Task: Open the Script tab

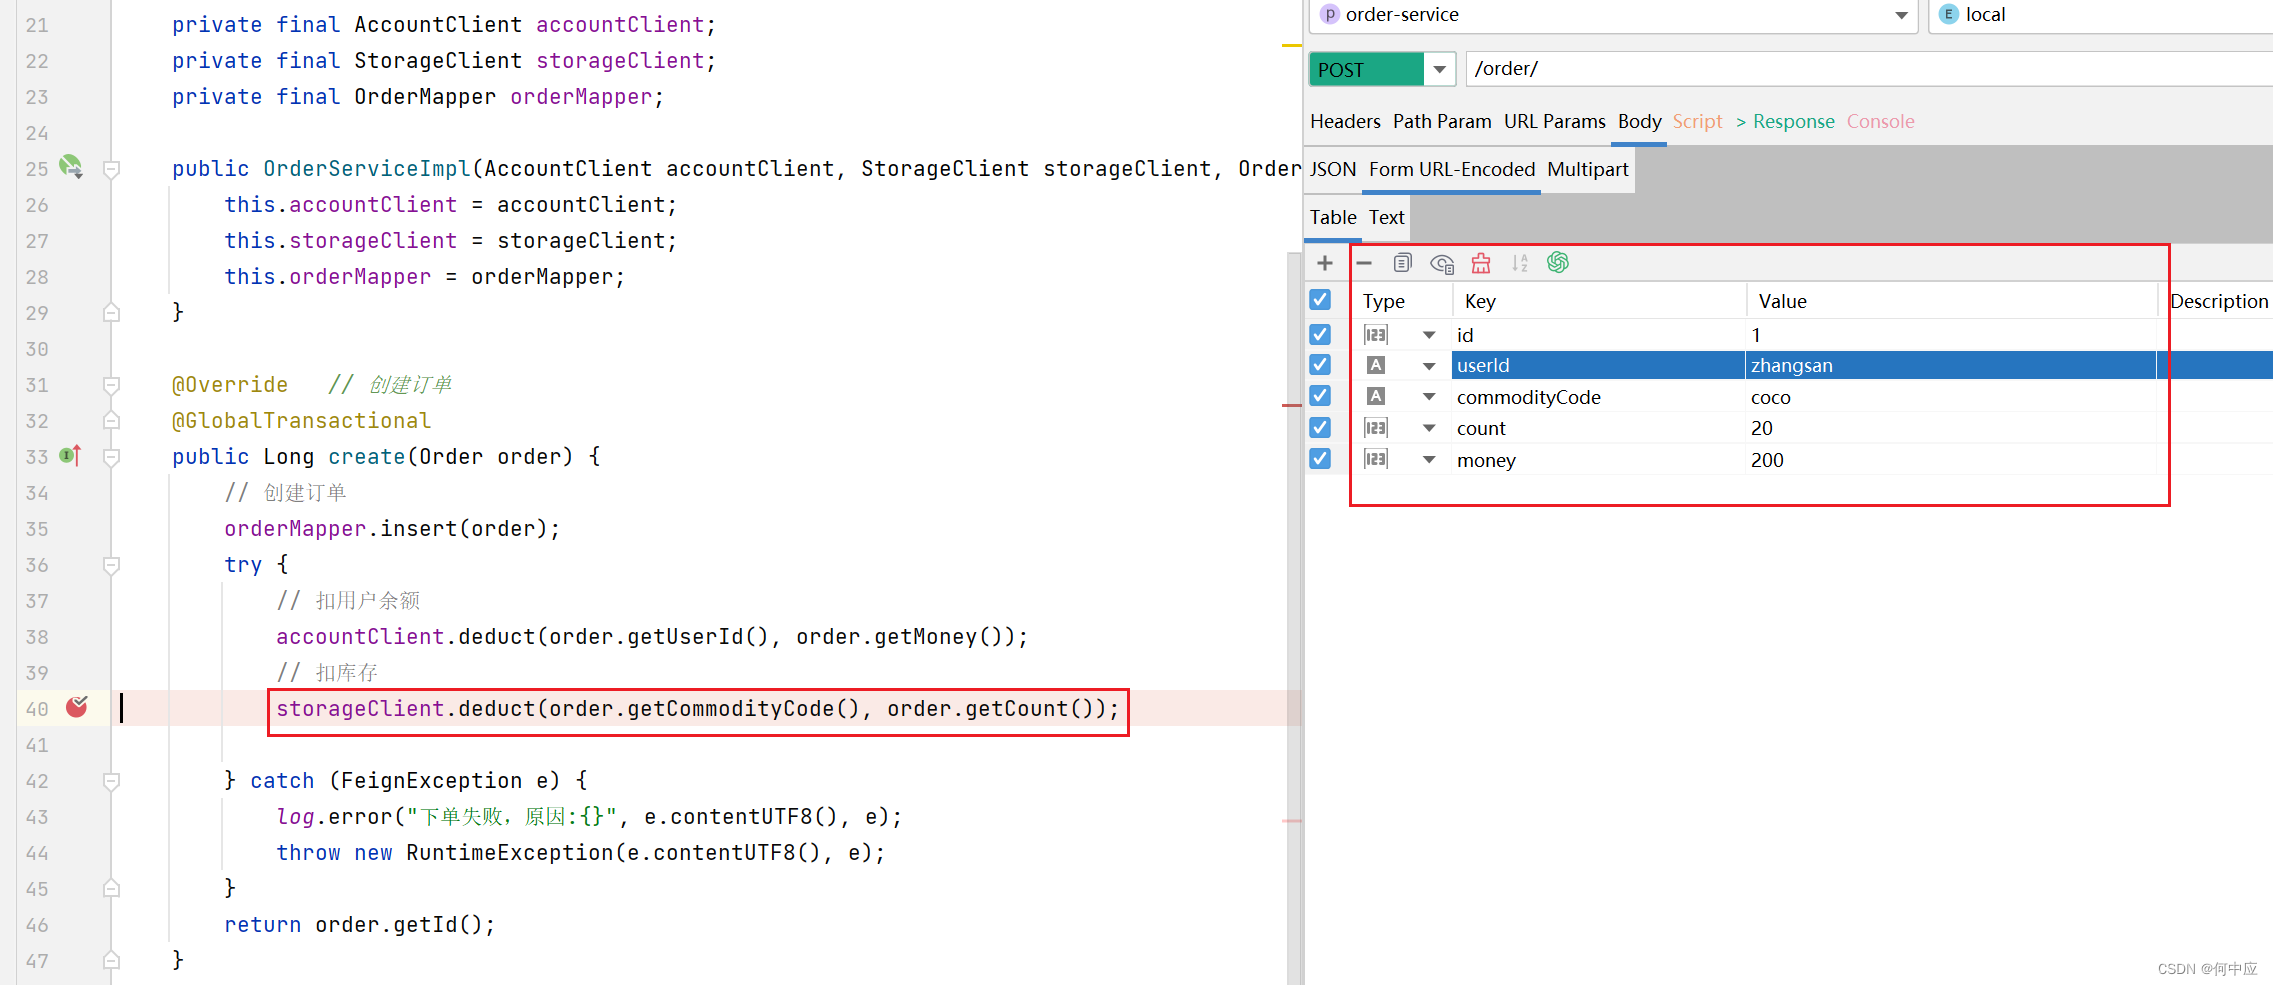Action: click(x=1697, y=121)
